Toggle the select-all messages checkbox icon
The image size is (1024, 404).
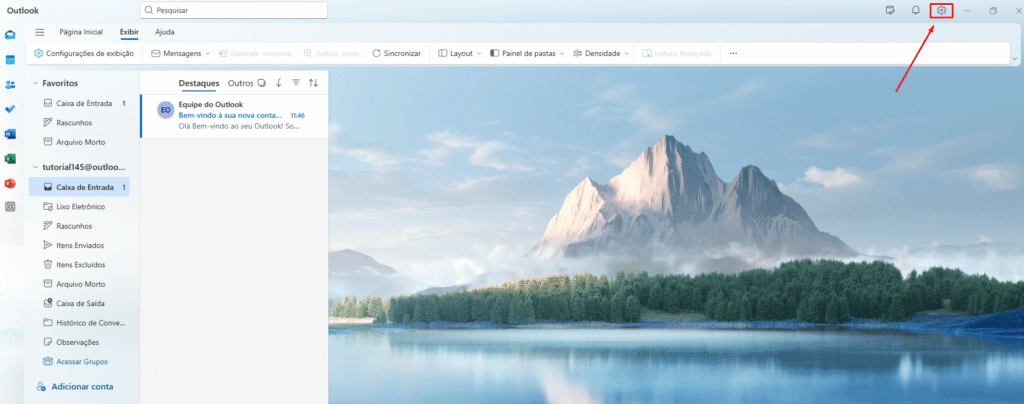(262, 83)
